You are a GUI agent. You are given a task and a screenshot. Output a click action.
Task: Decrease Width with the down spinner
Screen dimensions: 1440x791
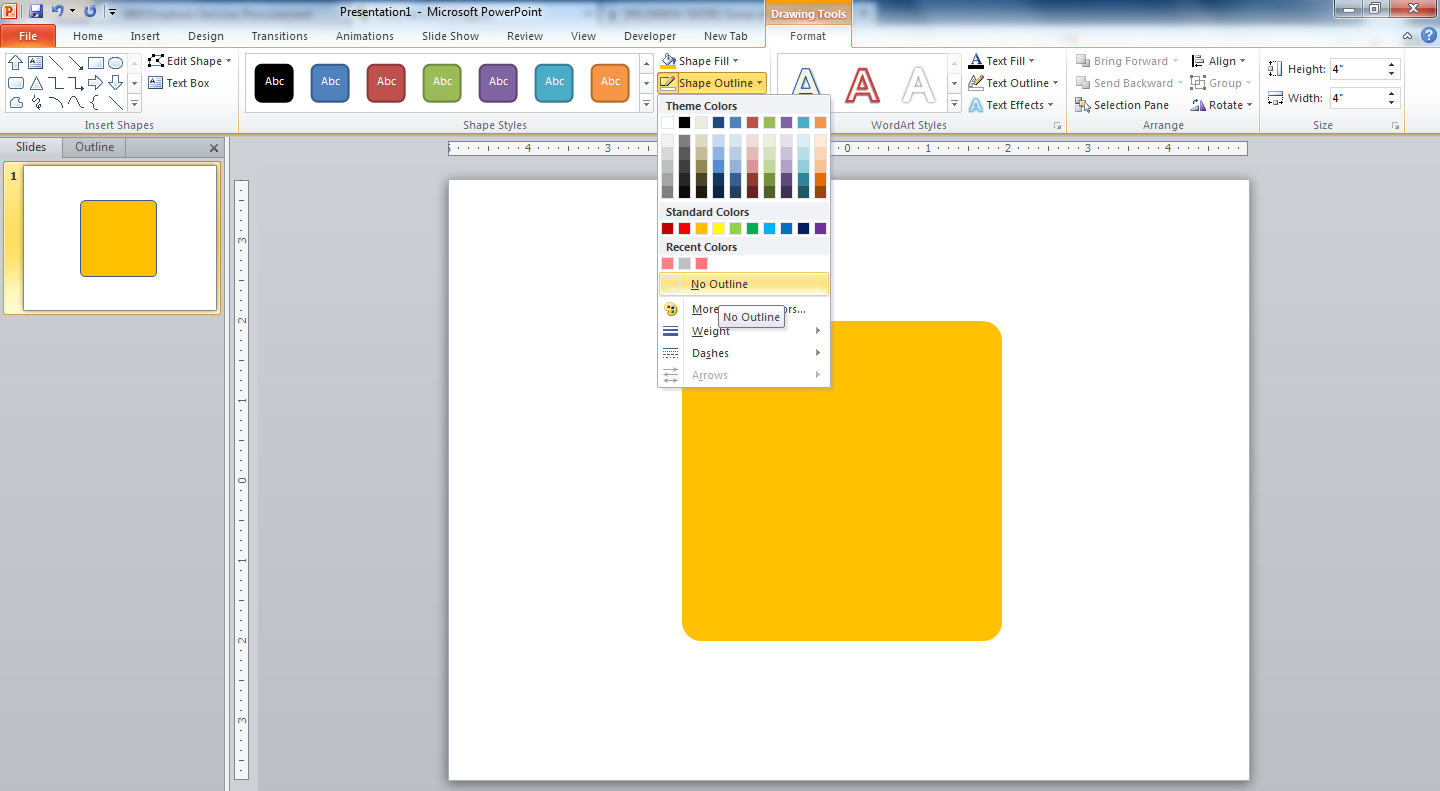click(1392, 103)
